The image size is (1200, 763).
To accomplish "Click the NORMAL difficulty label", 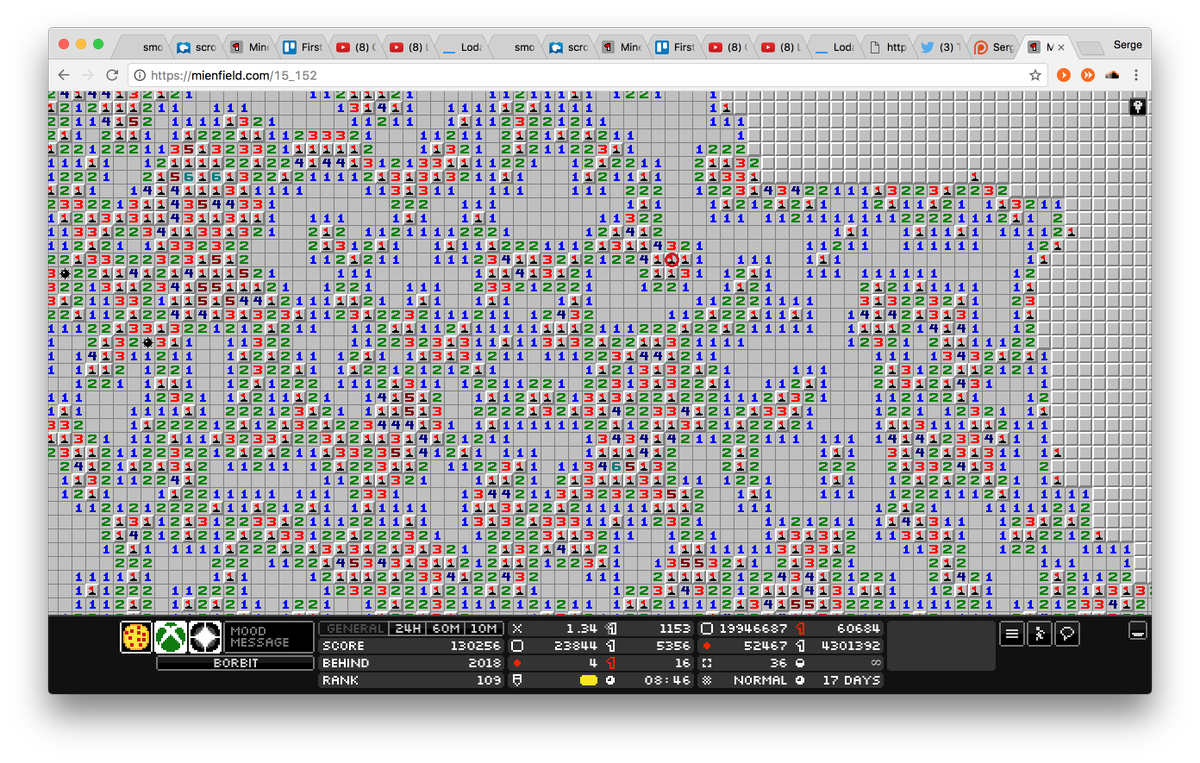I will tap(760, 680).
